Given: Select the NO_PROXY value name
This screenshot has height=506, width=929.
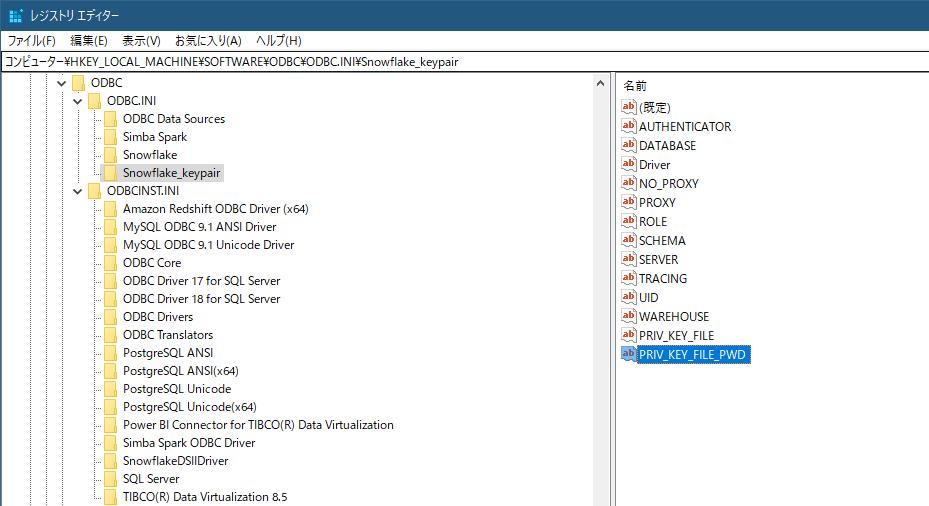Looking at the screenshot, I should [x=668, y=184].
